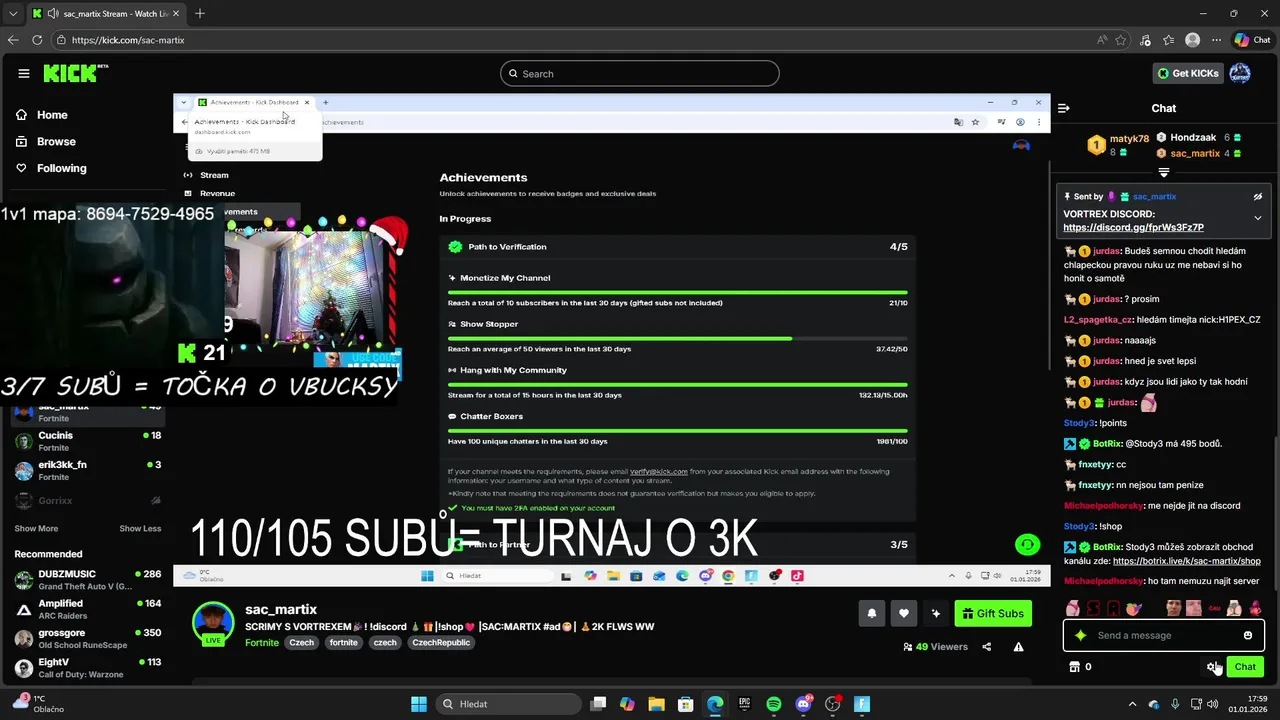Select the CzechRepublic tag
This screenshot has height=720, width=1280.
click(x=441, y=643)
